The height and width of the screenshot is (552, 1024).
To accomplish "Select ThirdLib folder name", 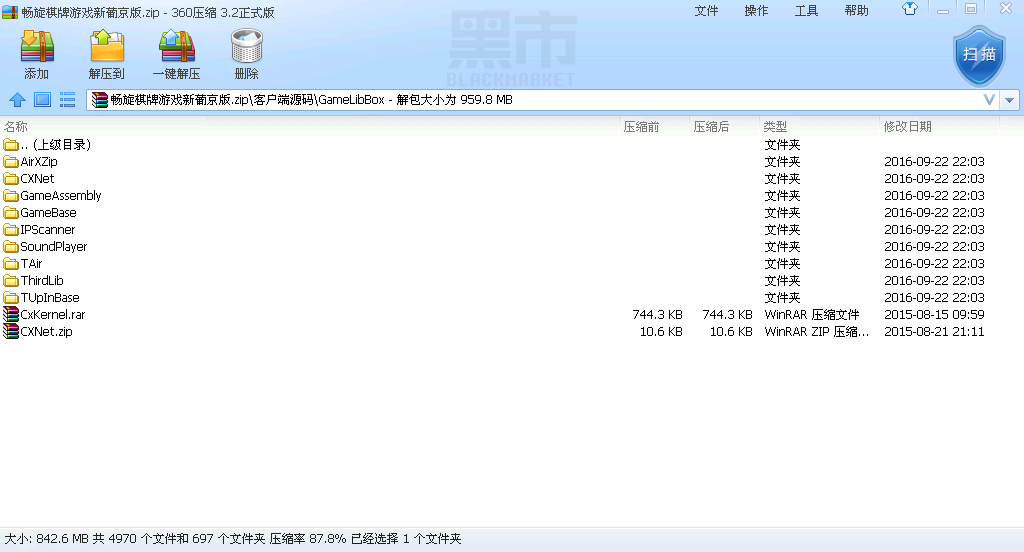I will [x=42, y=280].
